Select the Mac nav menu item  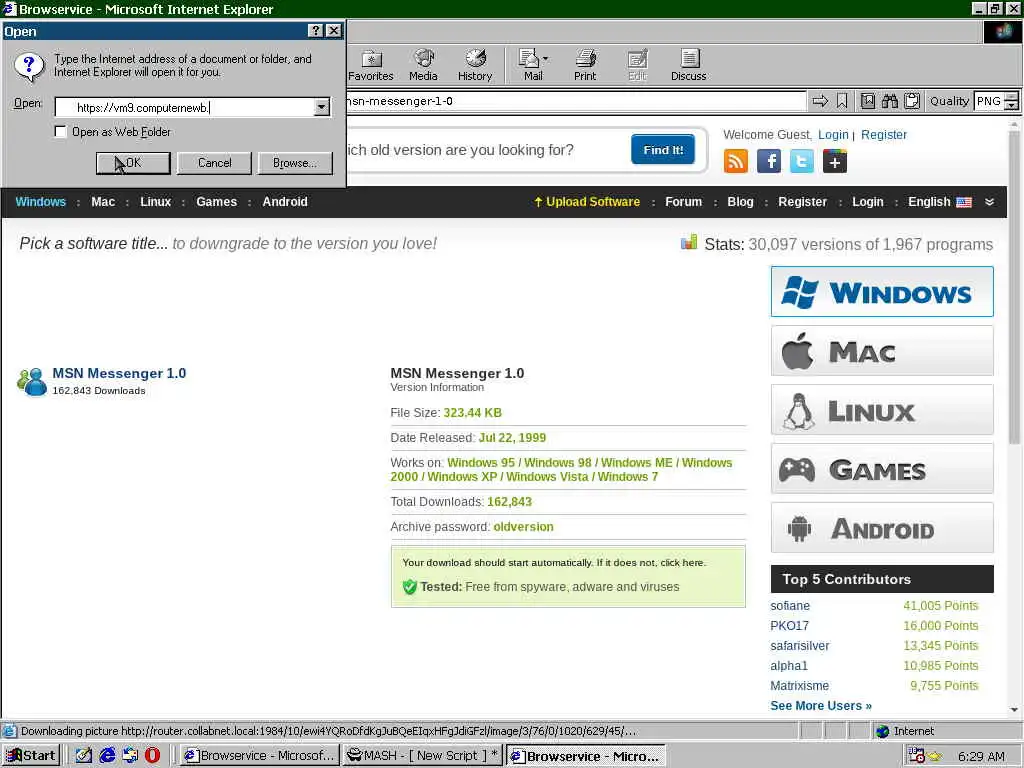point(103,202)
